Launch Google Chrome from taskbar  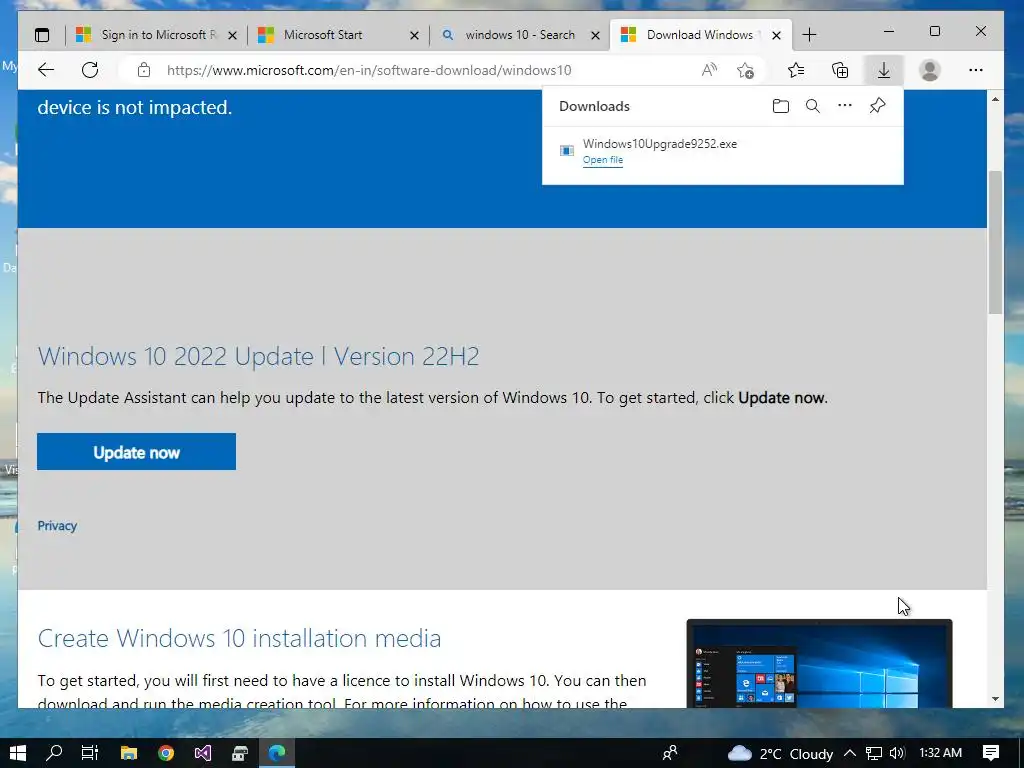[x=166, y=753]
